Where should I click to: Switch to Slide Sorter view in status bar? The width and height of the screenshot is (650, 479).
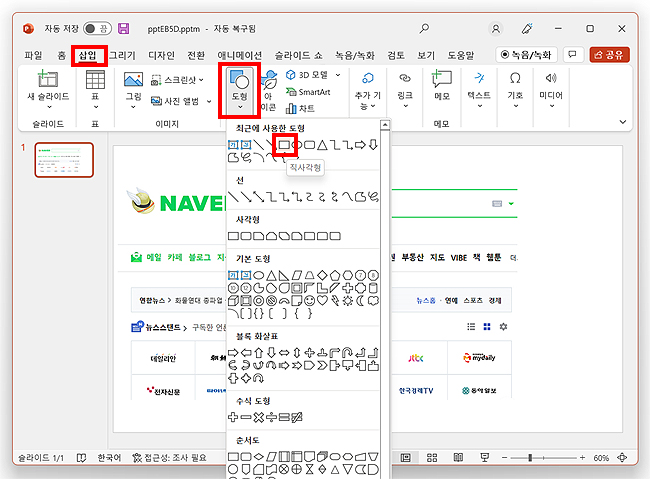click(x=432, y=457)
